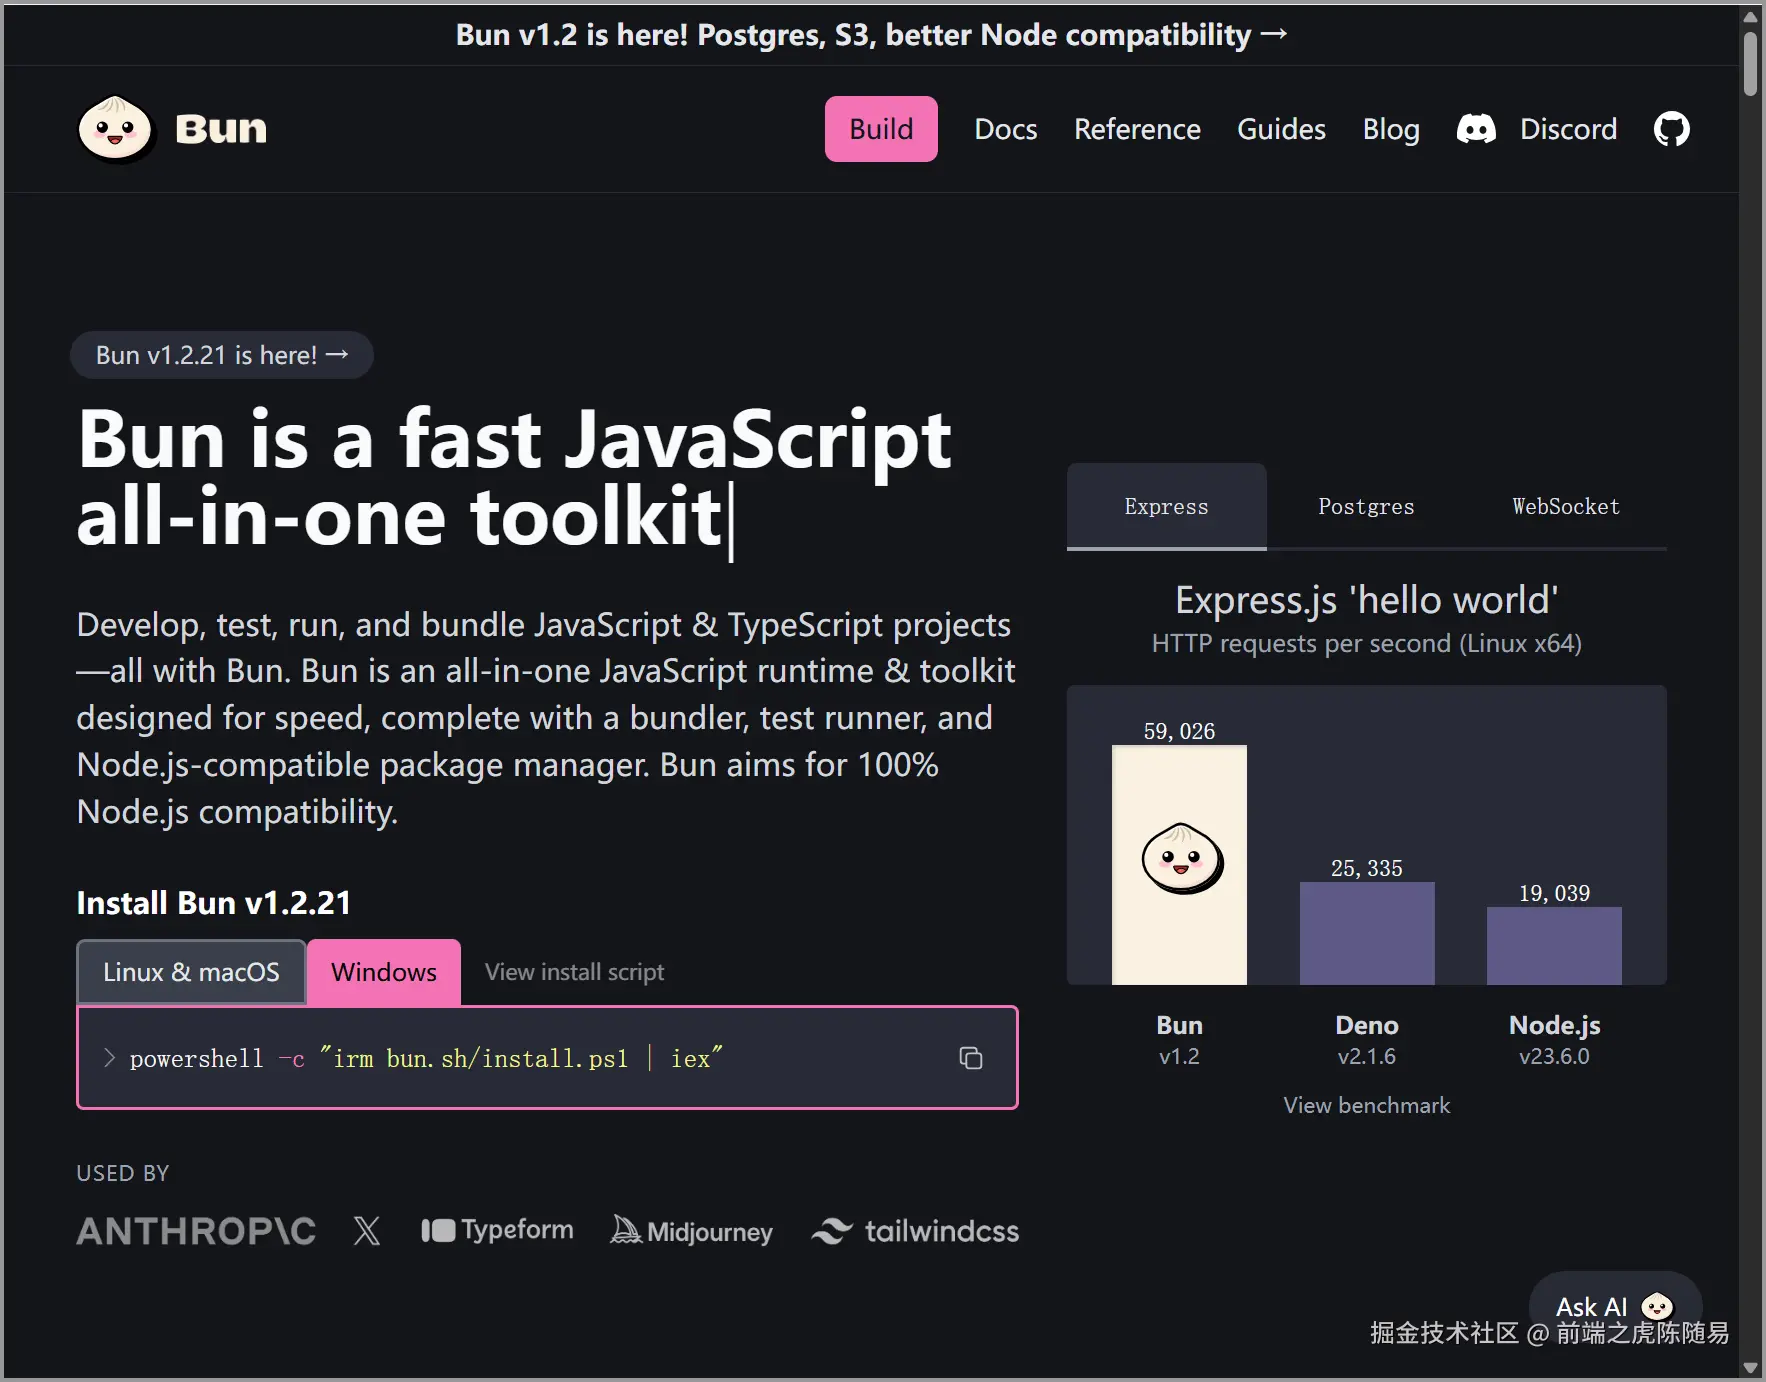Click the scrollbar down arrow
Viewport: 1766px width, 1382px height.
coord(1750,1368)
